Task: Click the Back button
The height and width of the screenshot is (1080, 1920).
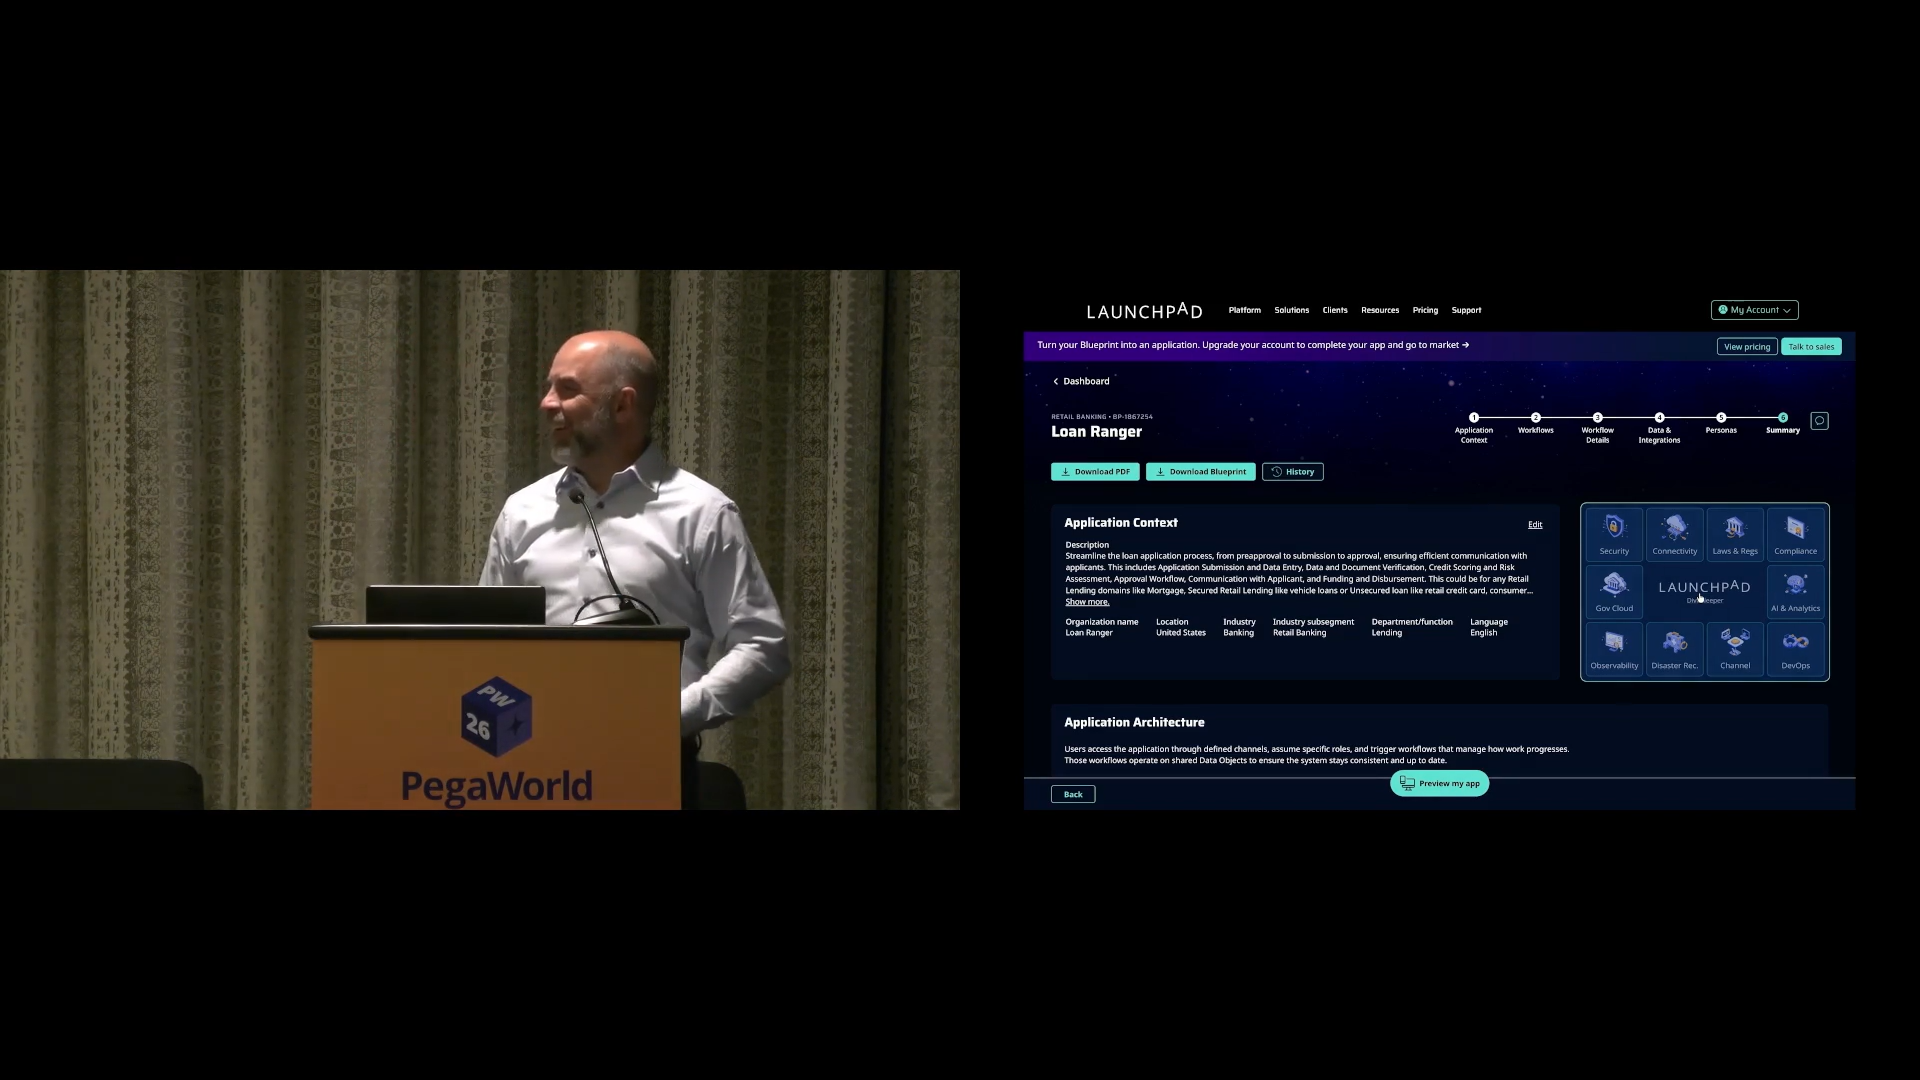Action: tap(1073, 794)
